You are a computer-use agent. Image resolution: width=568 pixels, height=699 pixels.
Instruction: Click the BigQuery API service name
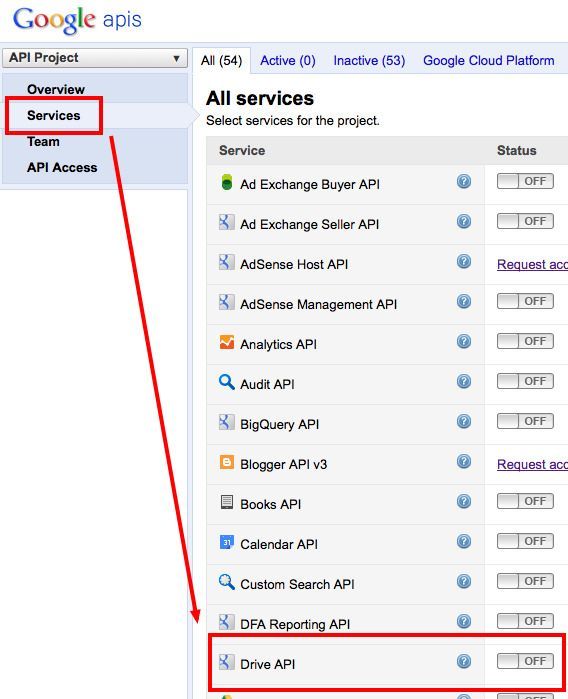coord(280,424)
